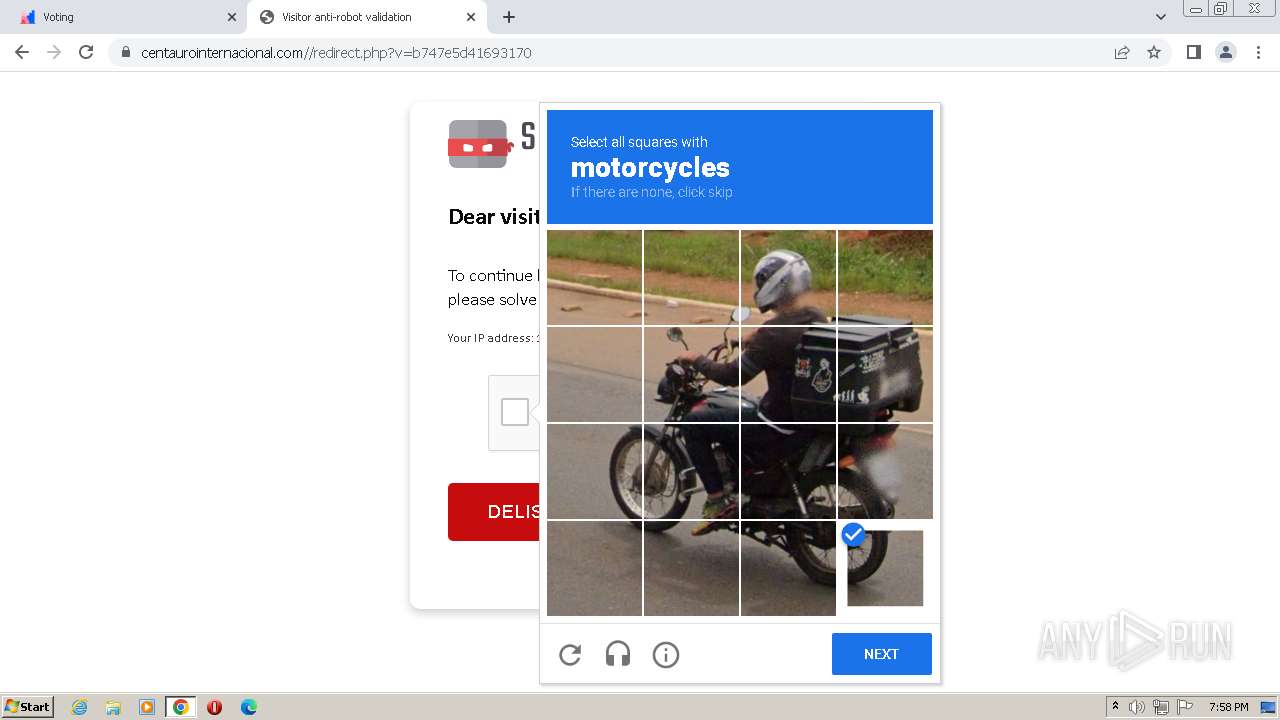Select the top-left grass and curb tile

[x=594, y=277]
